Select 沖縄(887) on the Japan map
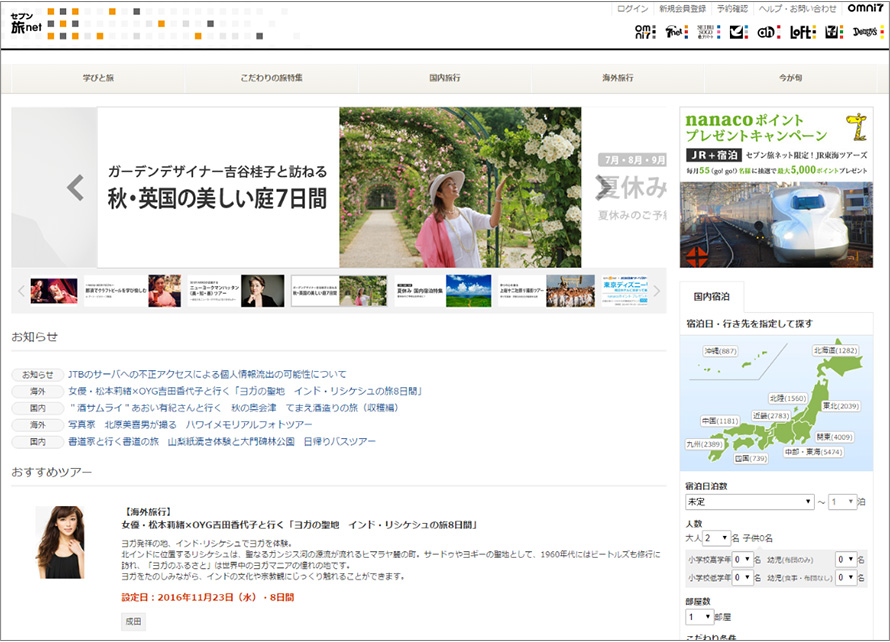The width and height of the screenshot is (890, 642). pos(720,351)
